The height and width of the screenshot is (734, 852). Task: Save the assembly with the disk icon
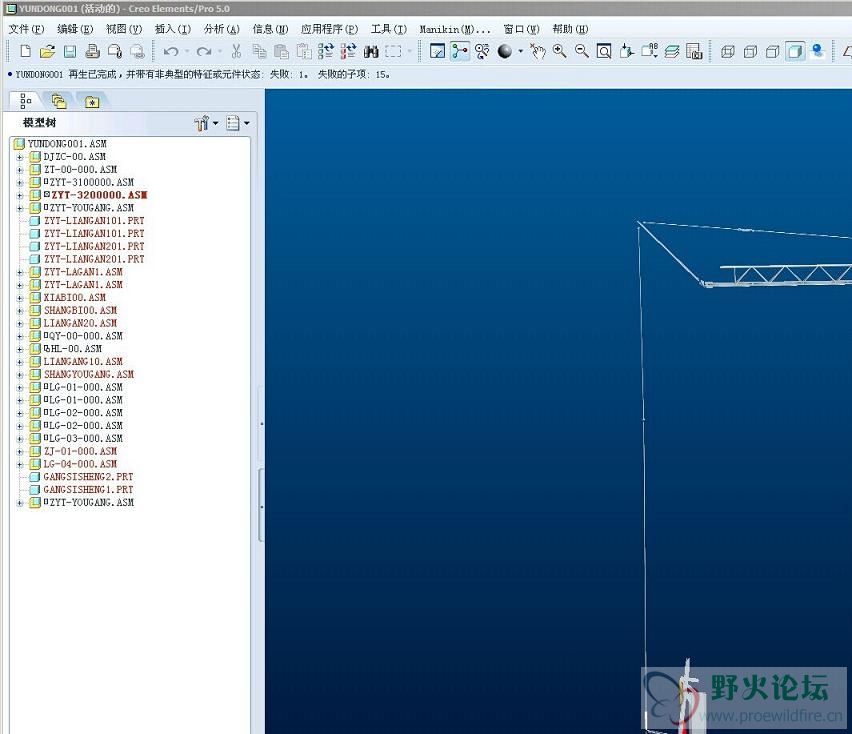click(70, 51)
